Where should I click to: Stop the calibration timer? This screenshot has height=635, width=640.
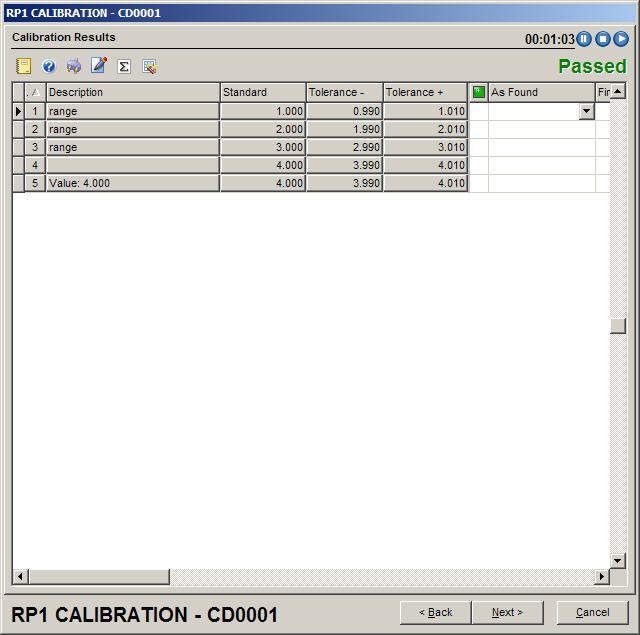coord(602,39)
